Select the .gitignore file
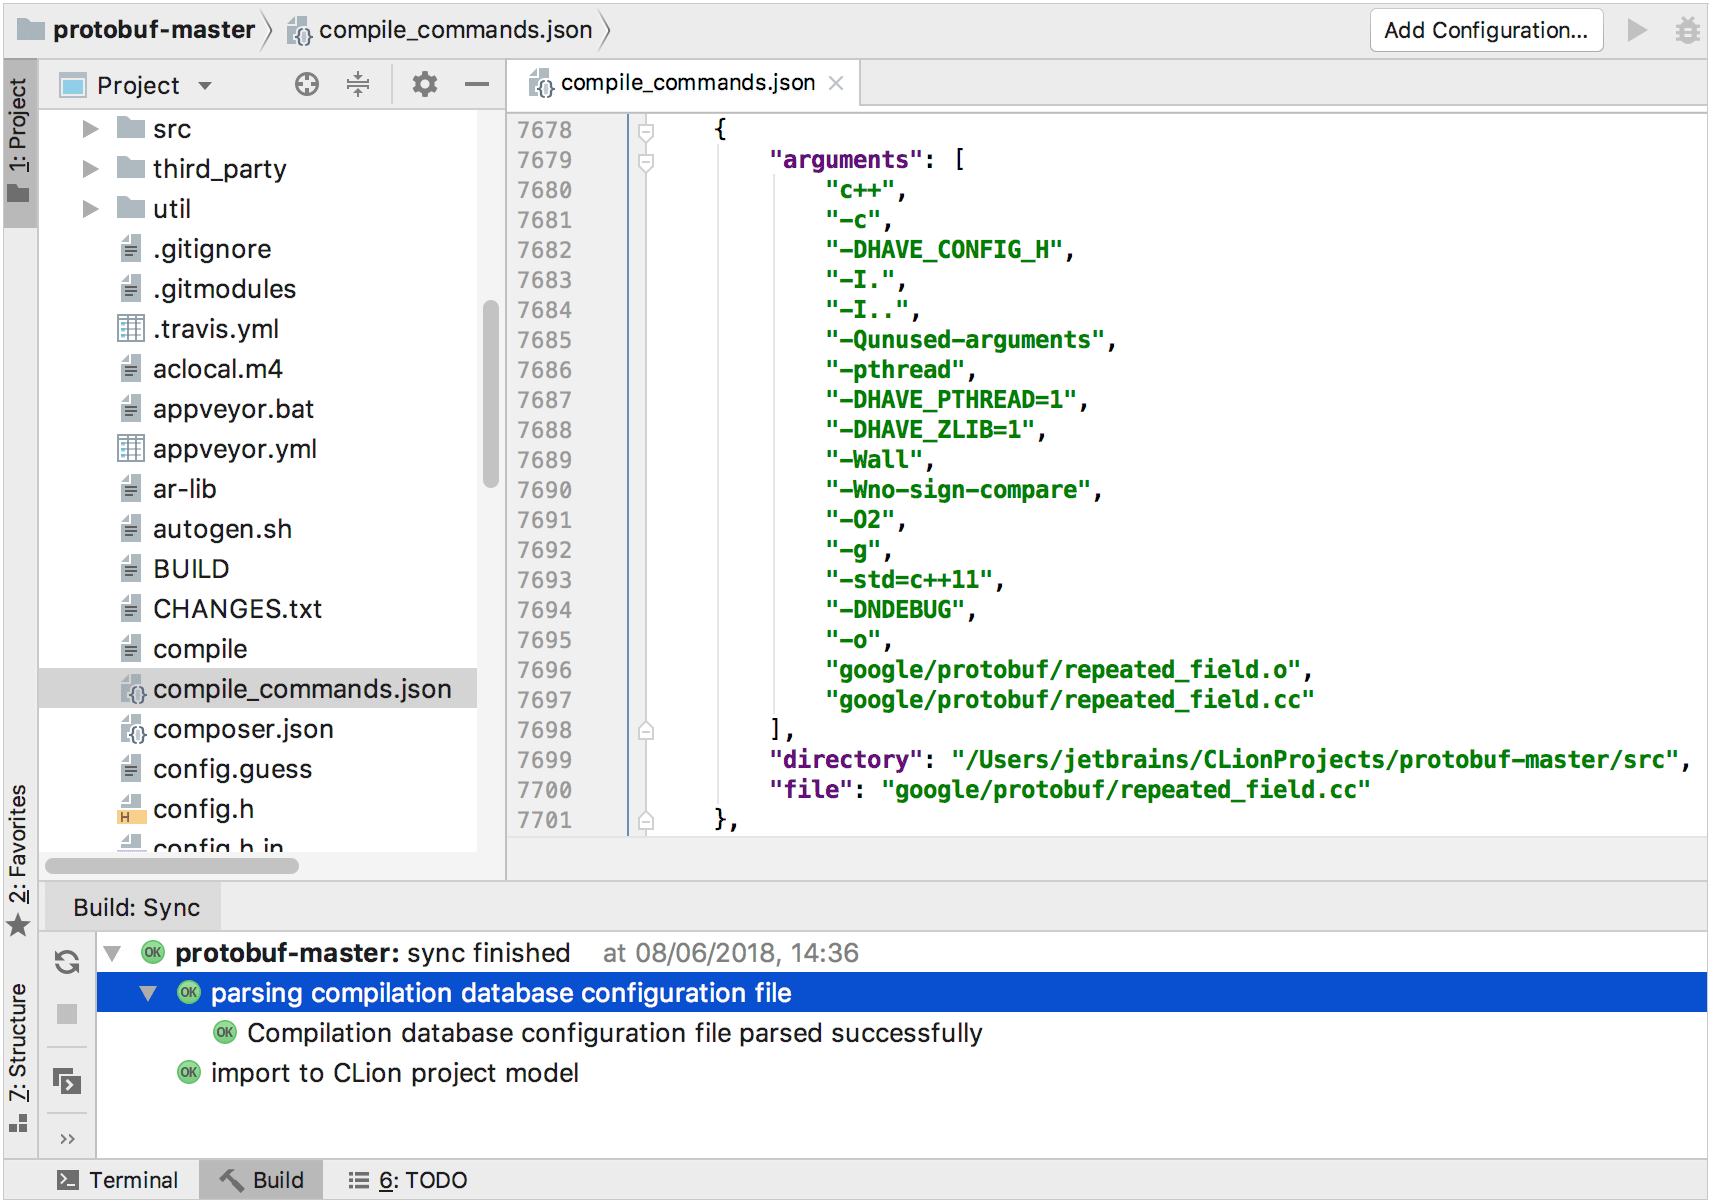Viewport: 1711px width, 1204px height. tap(212, 249)
